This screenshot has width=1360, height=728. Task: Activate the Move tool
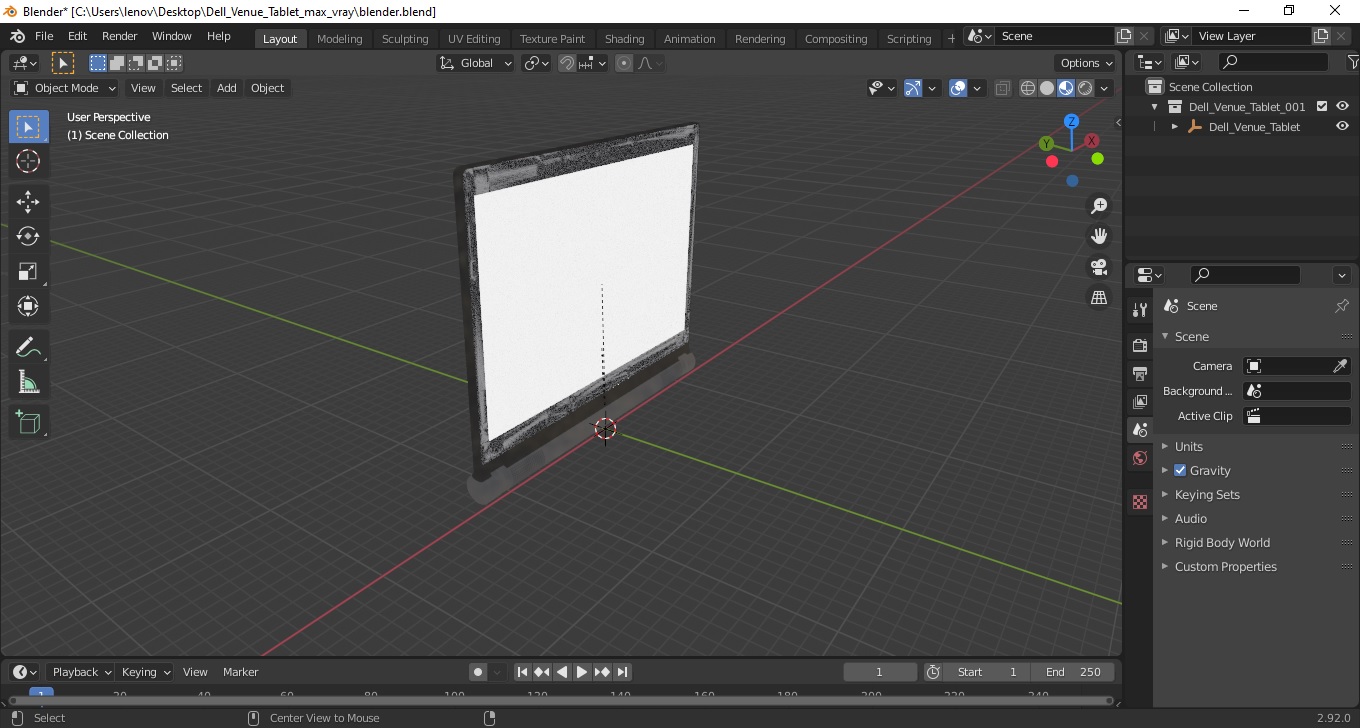28,202
